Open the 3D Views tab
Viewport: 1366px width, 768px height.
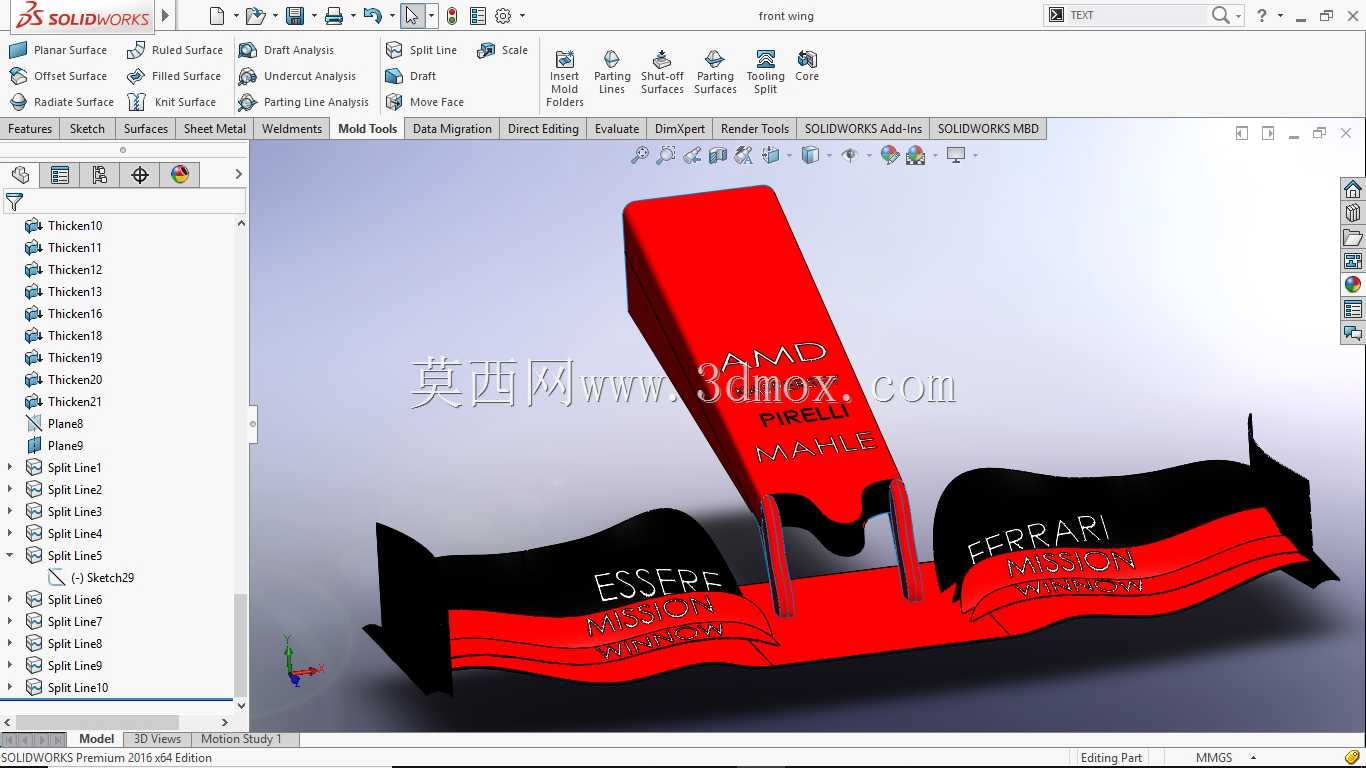(158, 739)
